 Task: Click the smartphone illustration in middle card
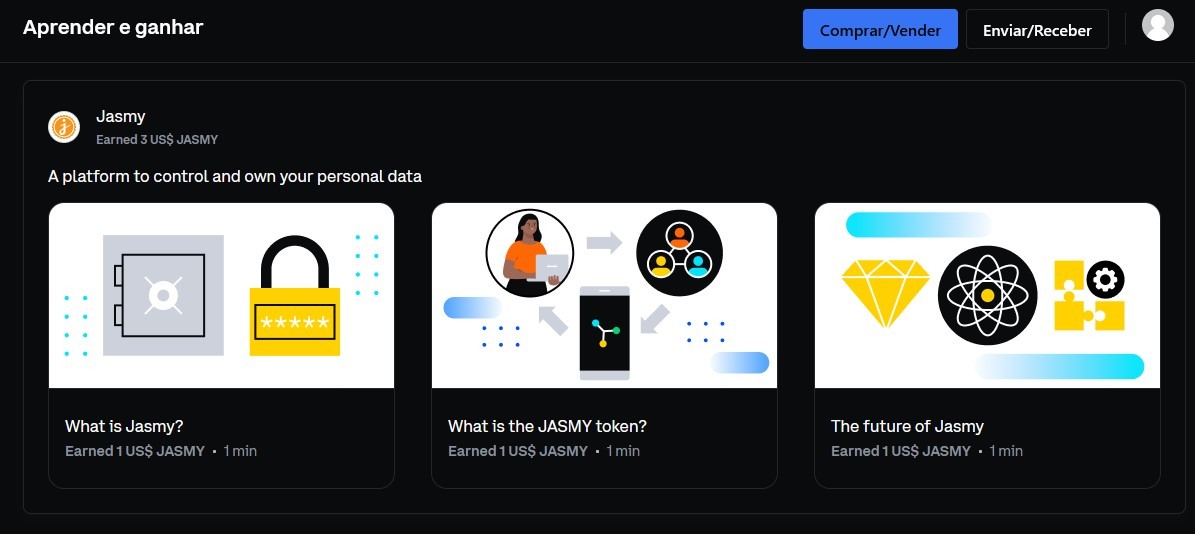604,333
